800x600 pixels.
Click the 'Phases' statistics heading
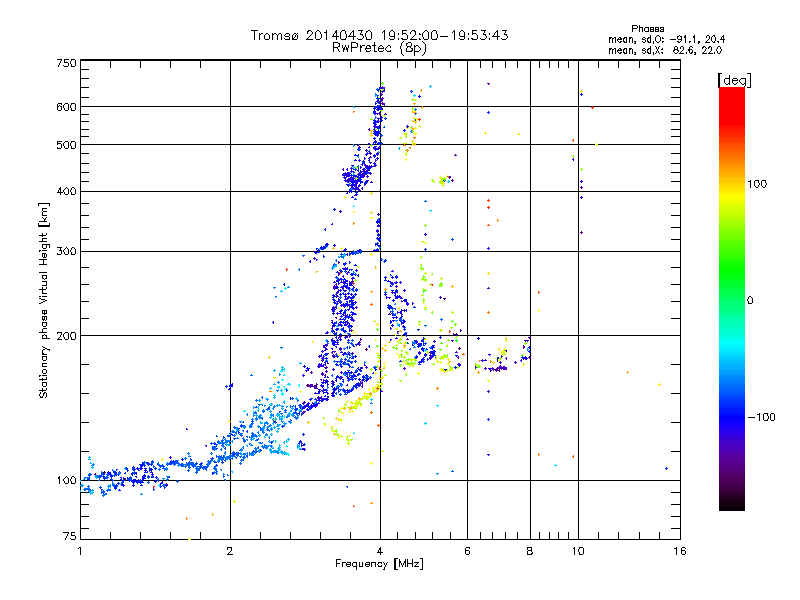coord(647,29)
